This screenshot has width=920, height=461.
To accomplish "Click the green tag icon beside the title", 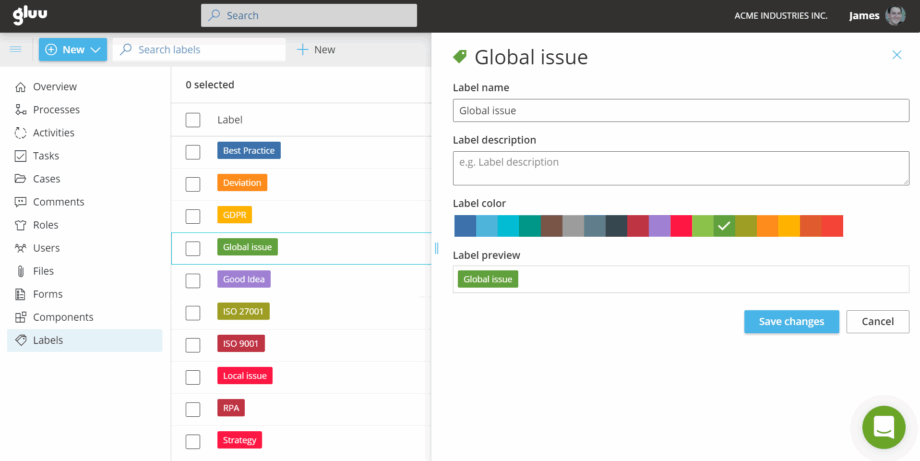I will (x=460, y=57).
